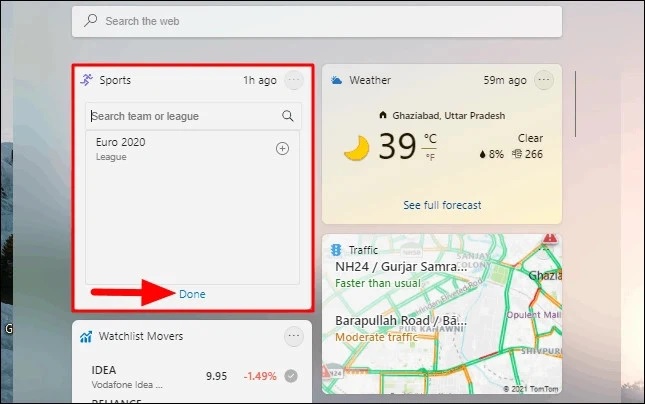Open Sports widget three-dot options menu
Screen dimensions: 645x404
[294, 80]
